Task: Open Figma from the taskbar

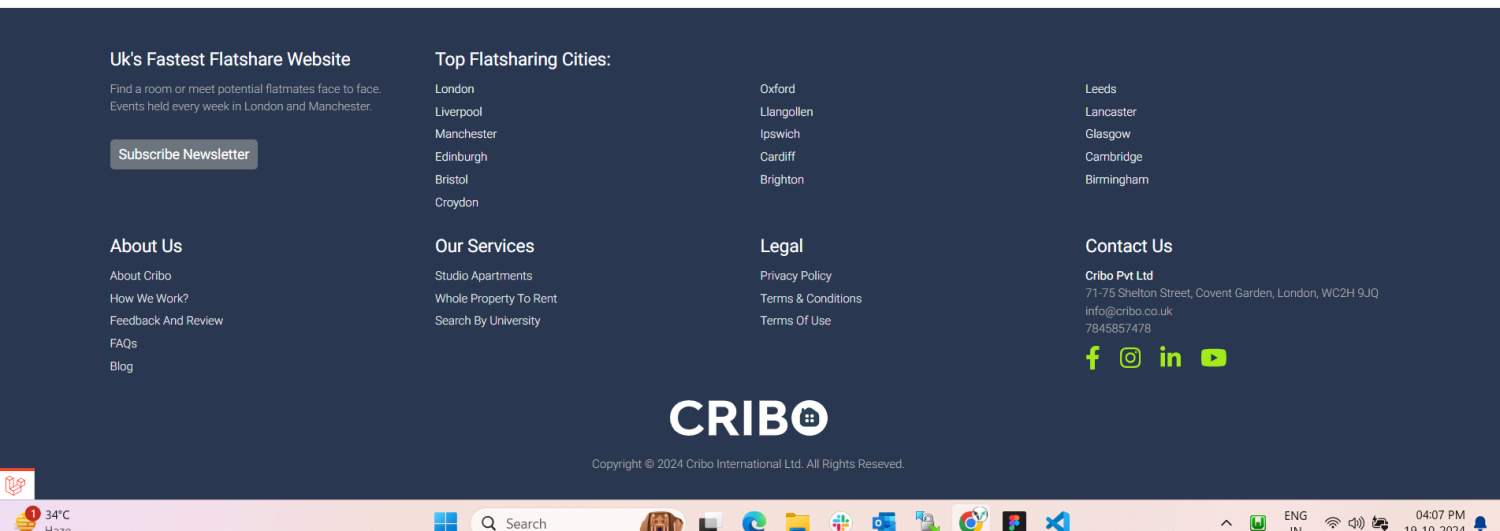Action: [x=1014, y=521]
